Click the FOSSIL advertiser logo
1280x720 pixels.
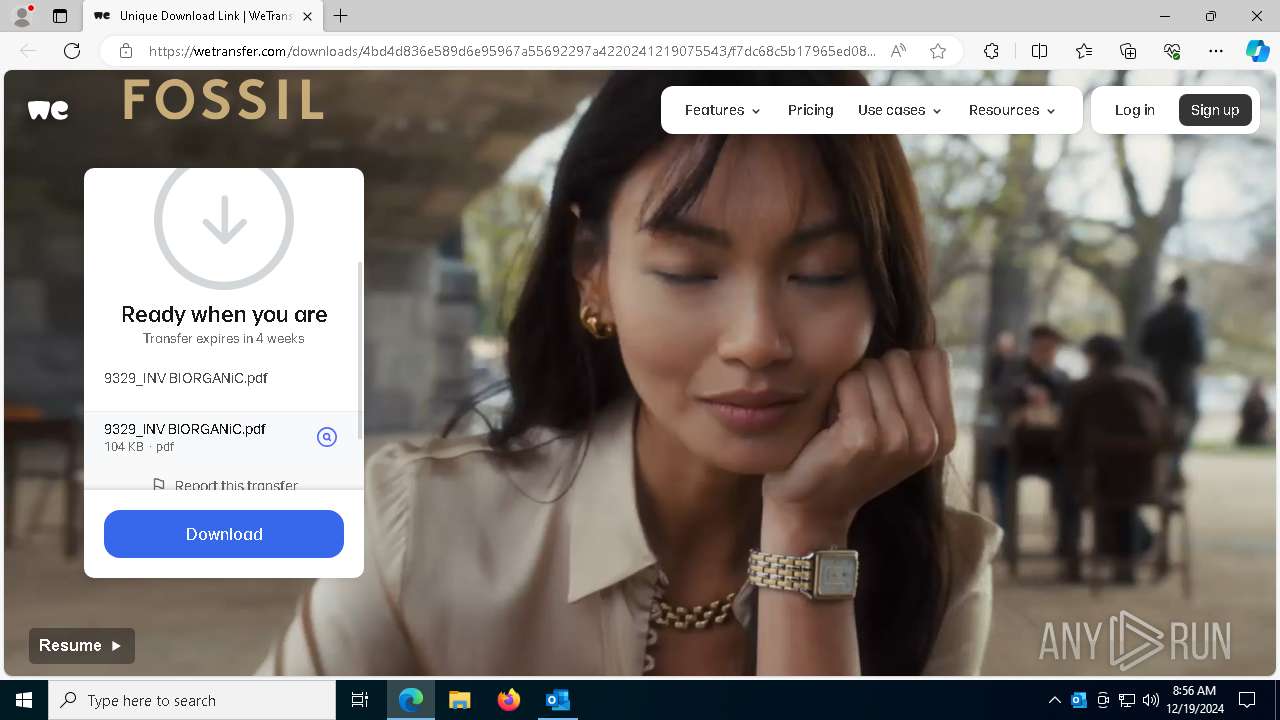(x=223, y=100)
